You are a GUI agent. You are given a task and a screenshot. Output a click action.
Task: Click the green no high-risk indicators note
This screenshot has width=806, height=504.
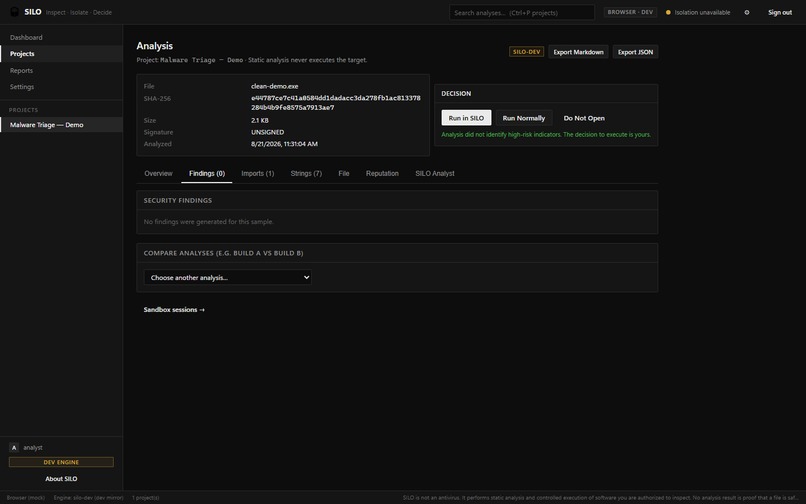click(x=546, y=135)
